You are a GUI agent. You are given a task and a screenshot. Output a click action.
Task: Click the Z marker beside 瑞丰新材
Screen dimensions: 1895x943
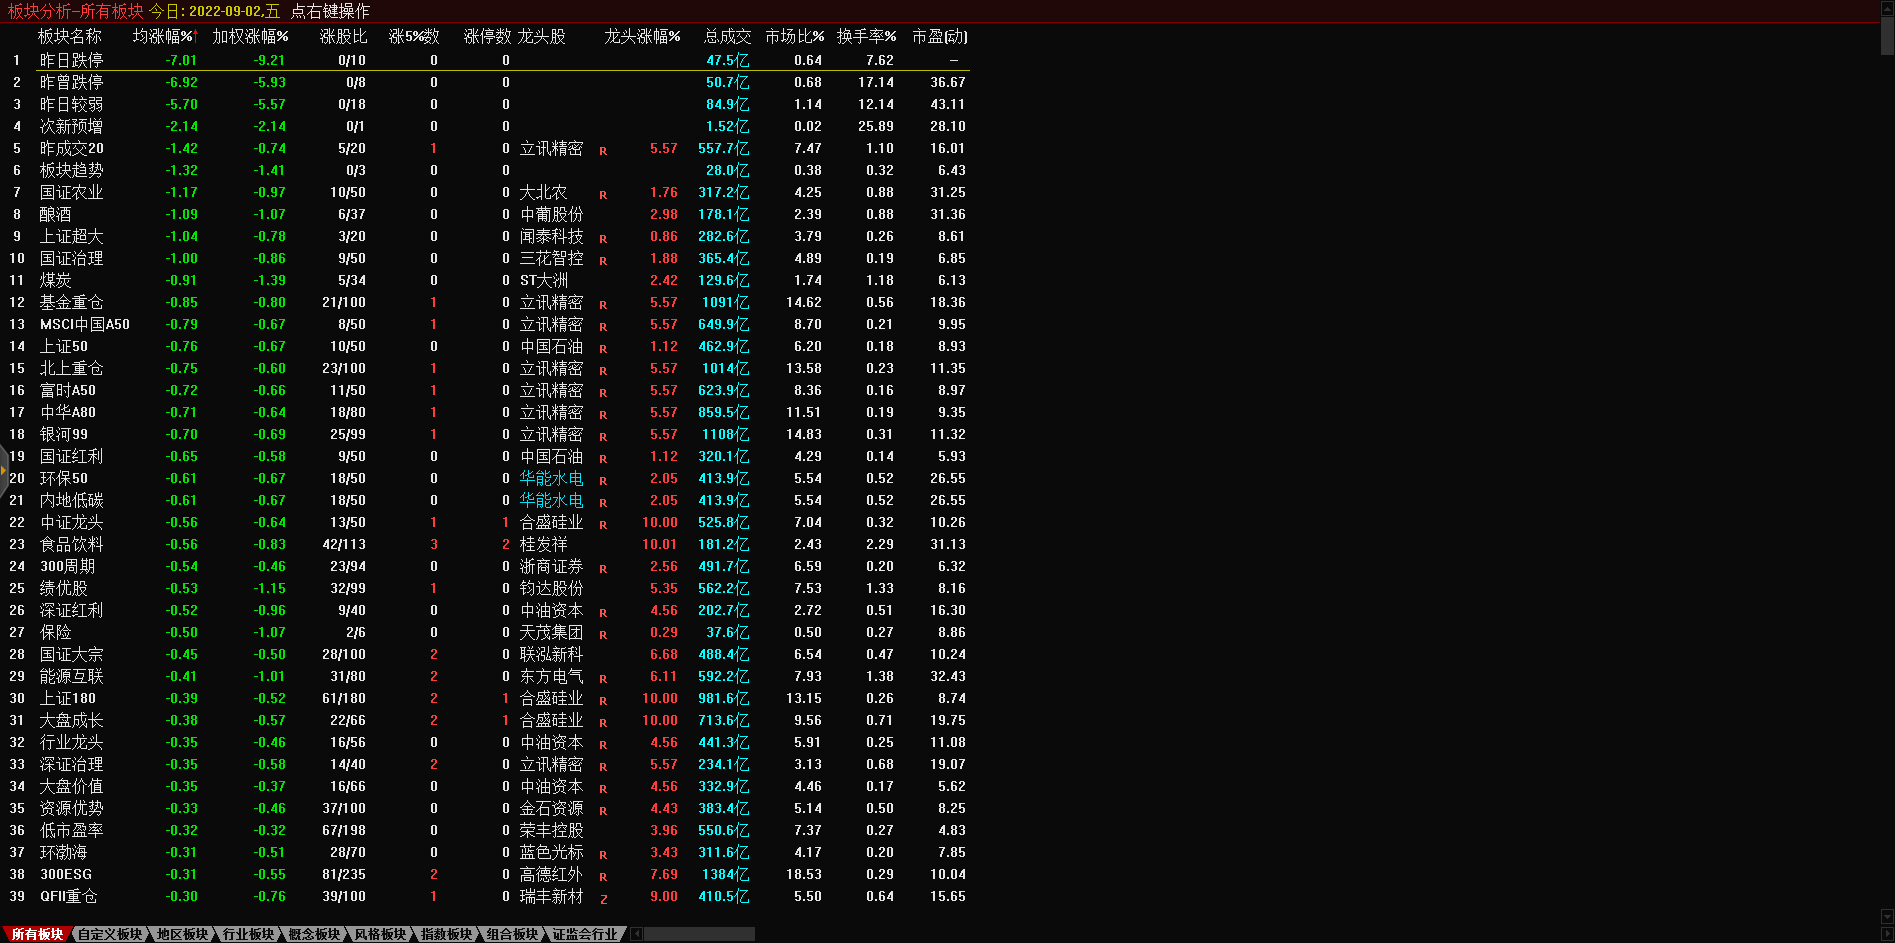click(603, 899)
